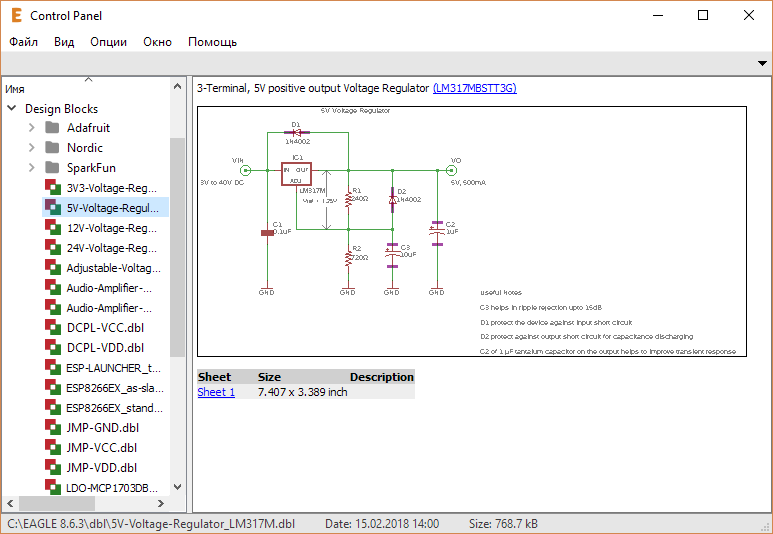The height and width of the screenshot is (534, 773).
Task: Click the 5V regulator schematic preview
Action: pyautogui.click(x=472, y=231)
